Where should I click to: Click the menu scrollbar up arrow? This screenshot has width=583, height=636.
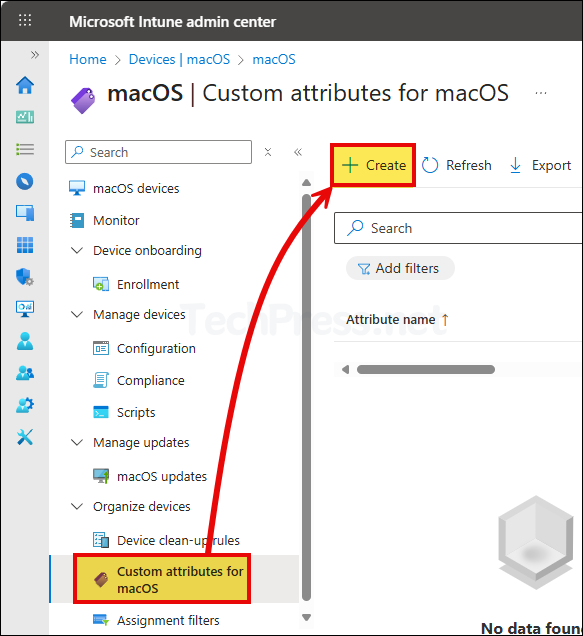307,183
